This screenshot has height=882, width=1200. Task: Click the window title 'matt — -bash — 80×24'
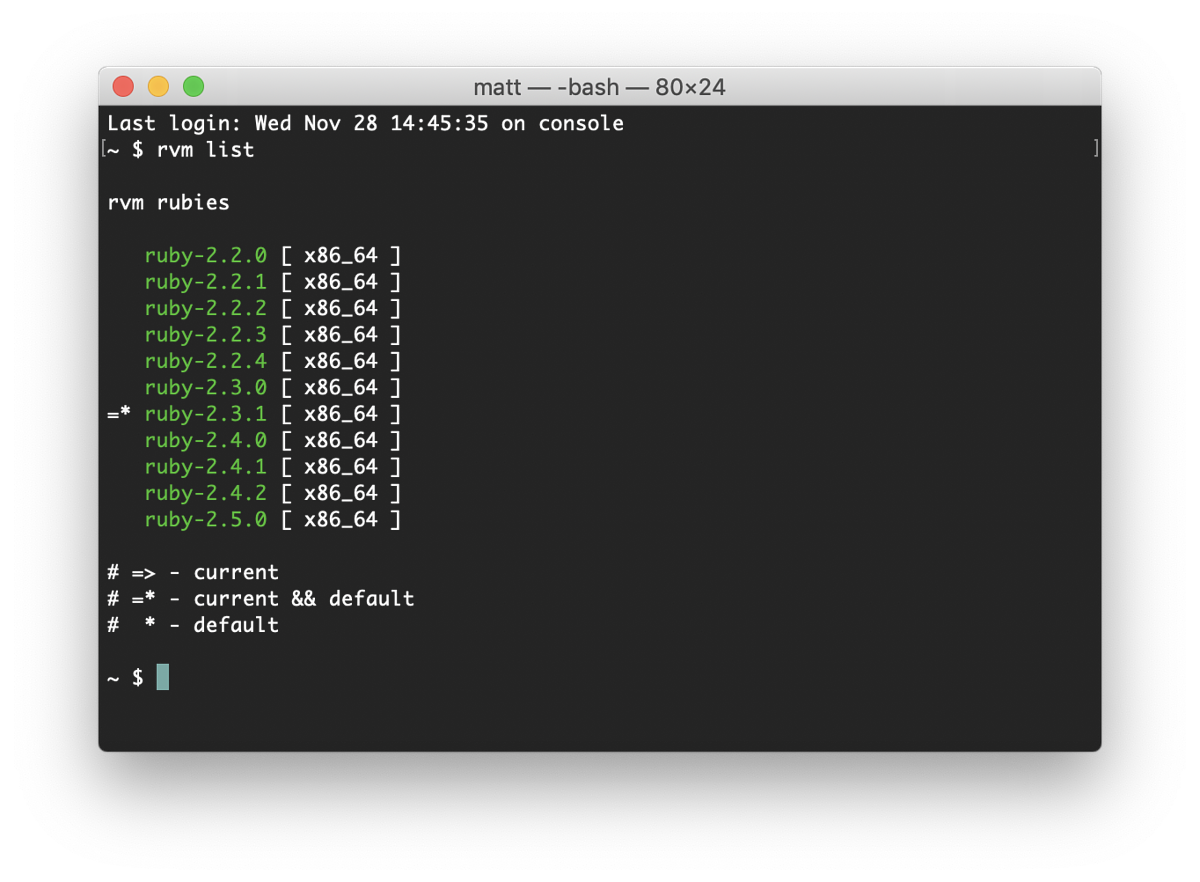600,86
